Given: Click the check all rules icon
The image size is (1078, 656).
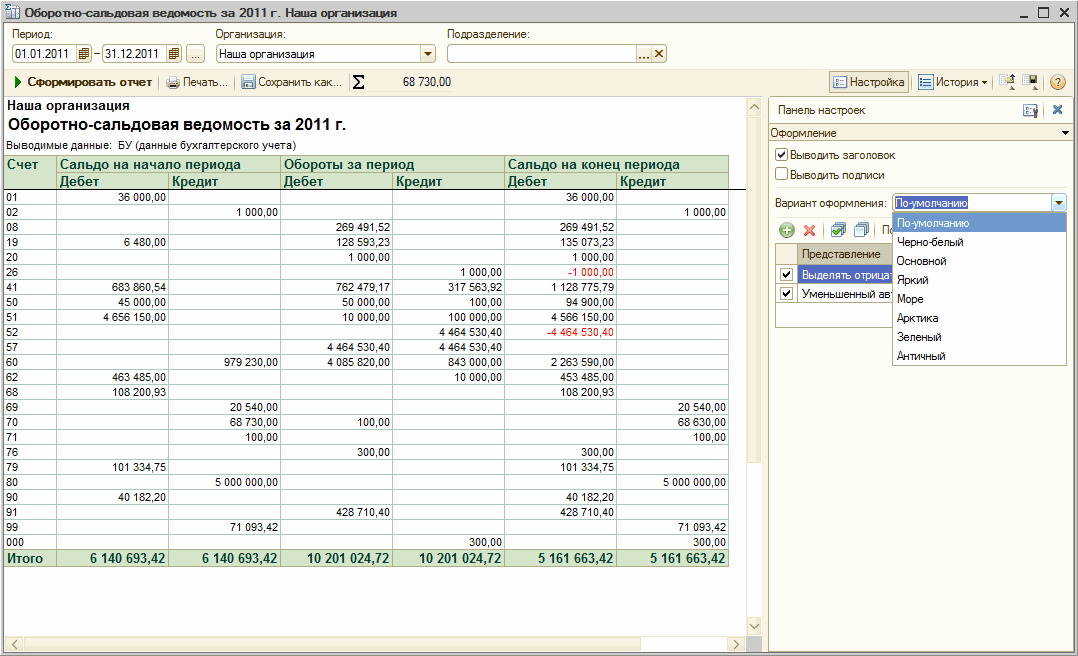Looking at the screenshot, I should click(x=838, y=230).
